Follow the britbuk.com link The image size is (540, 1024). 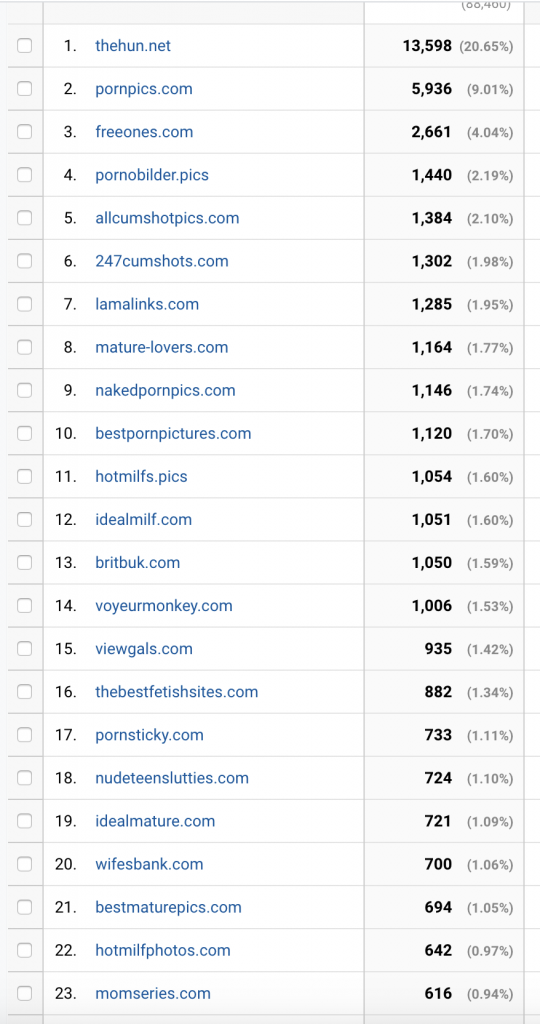(x=138, y=563)
